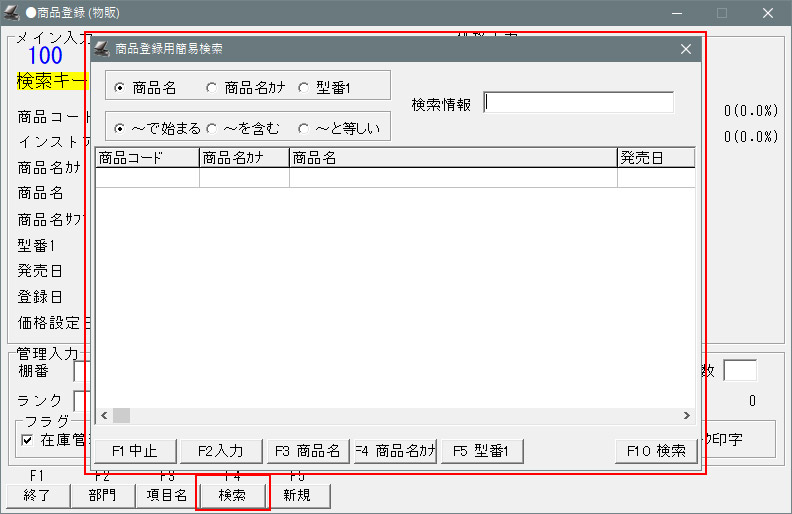Select the 商品名 radio button
Image resolution: width=792 pixels, height=514 pixels.
(x=120, y=88)
